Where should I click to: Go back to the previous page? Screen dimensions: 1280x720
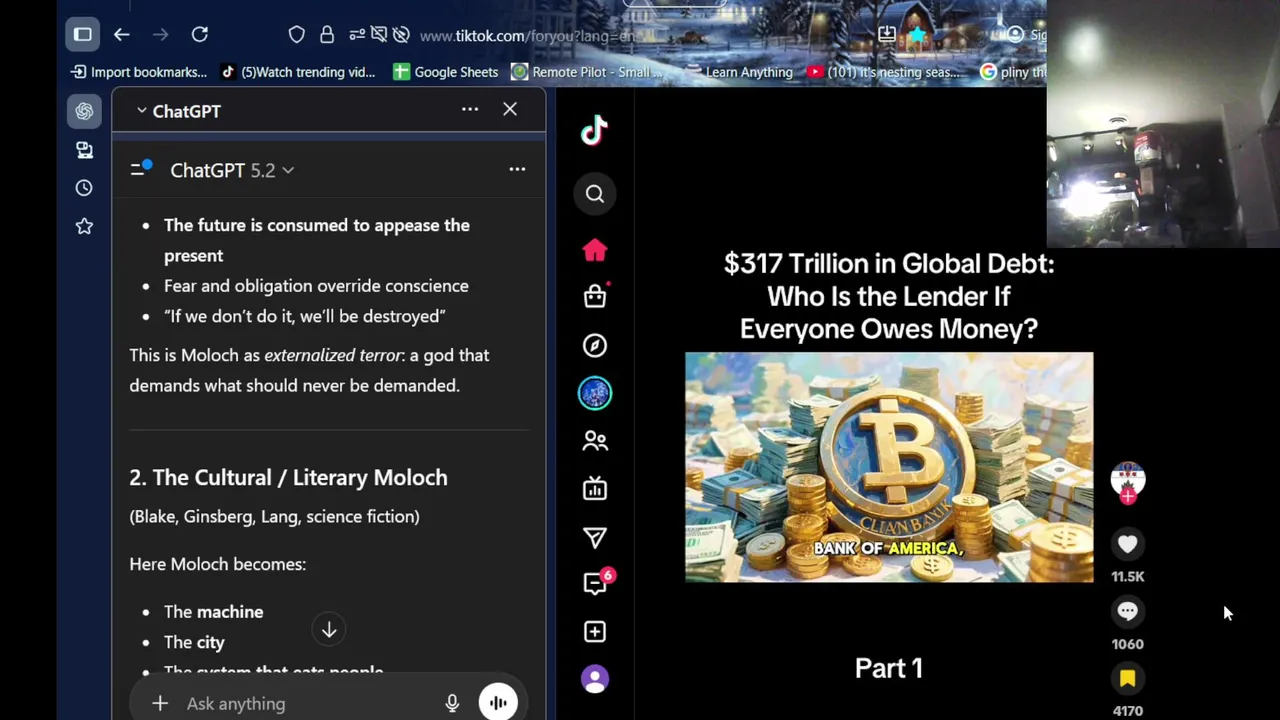(122, 35)
